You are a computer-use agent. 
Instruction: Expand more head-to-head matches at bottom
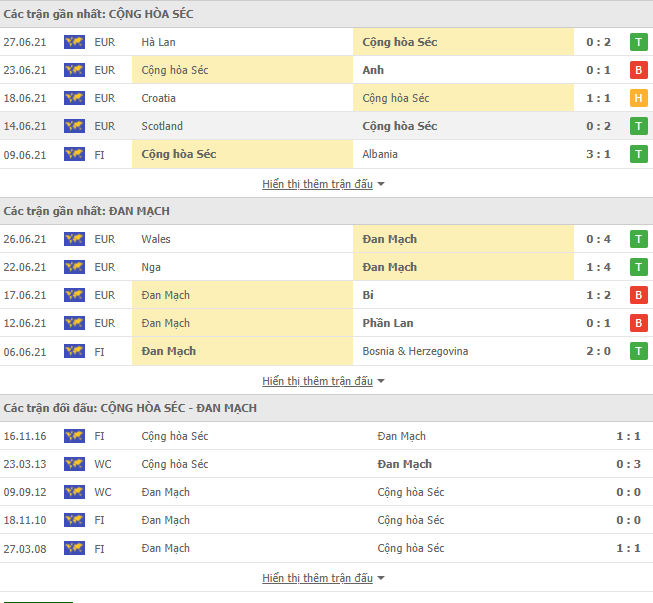(323, 578)
